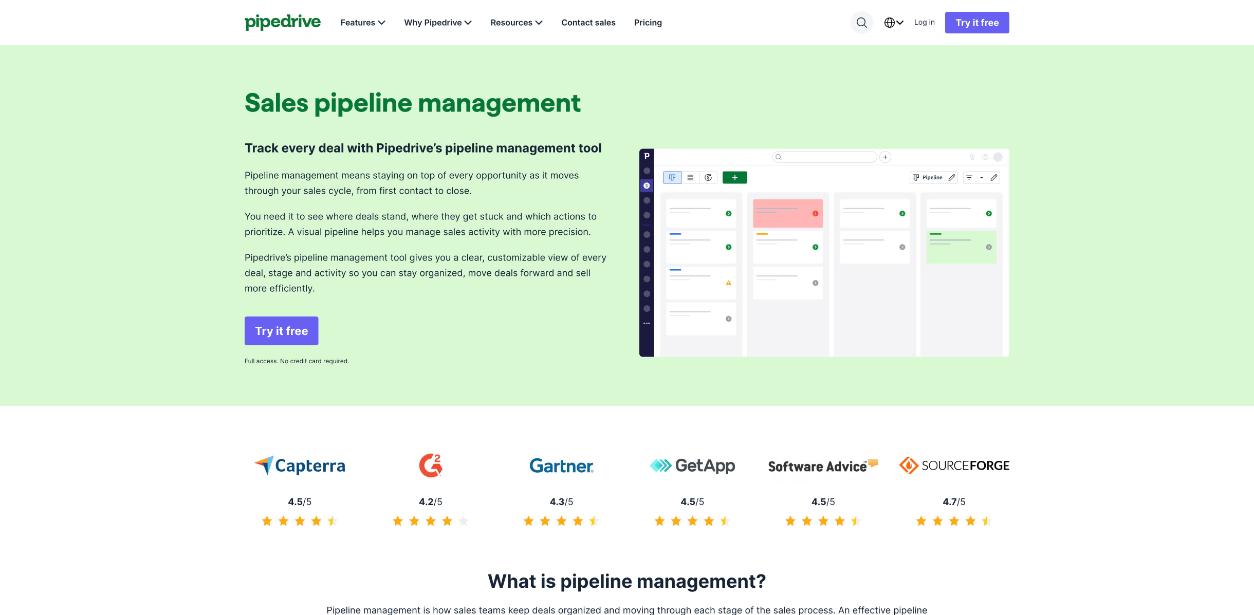Open the site search magnifier icon

(862, 22)
